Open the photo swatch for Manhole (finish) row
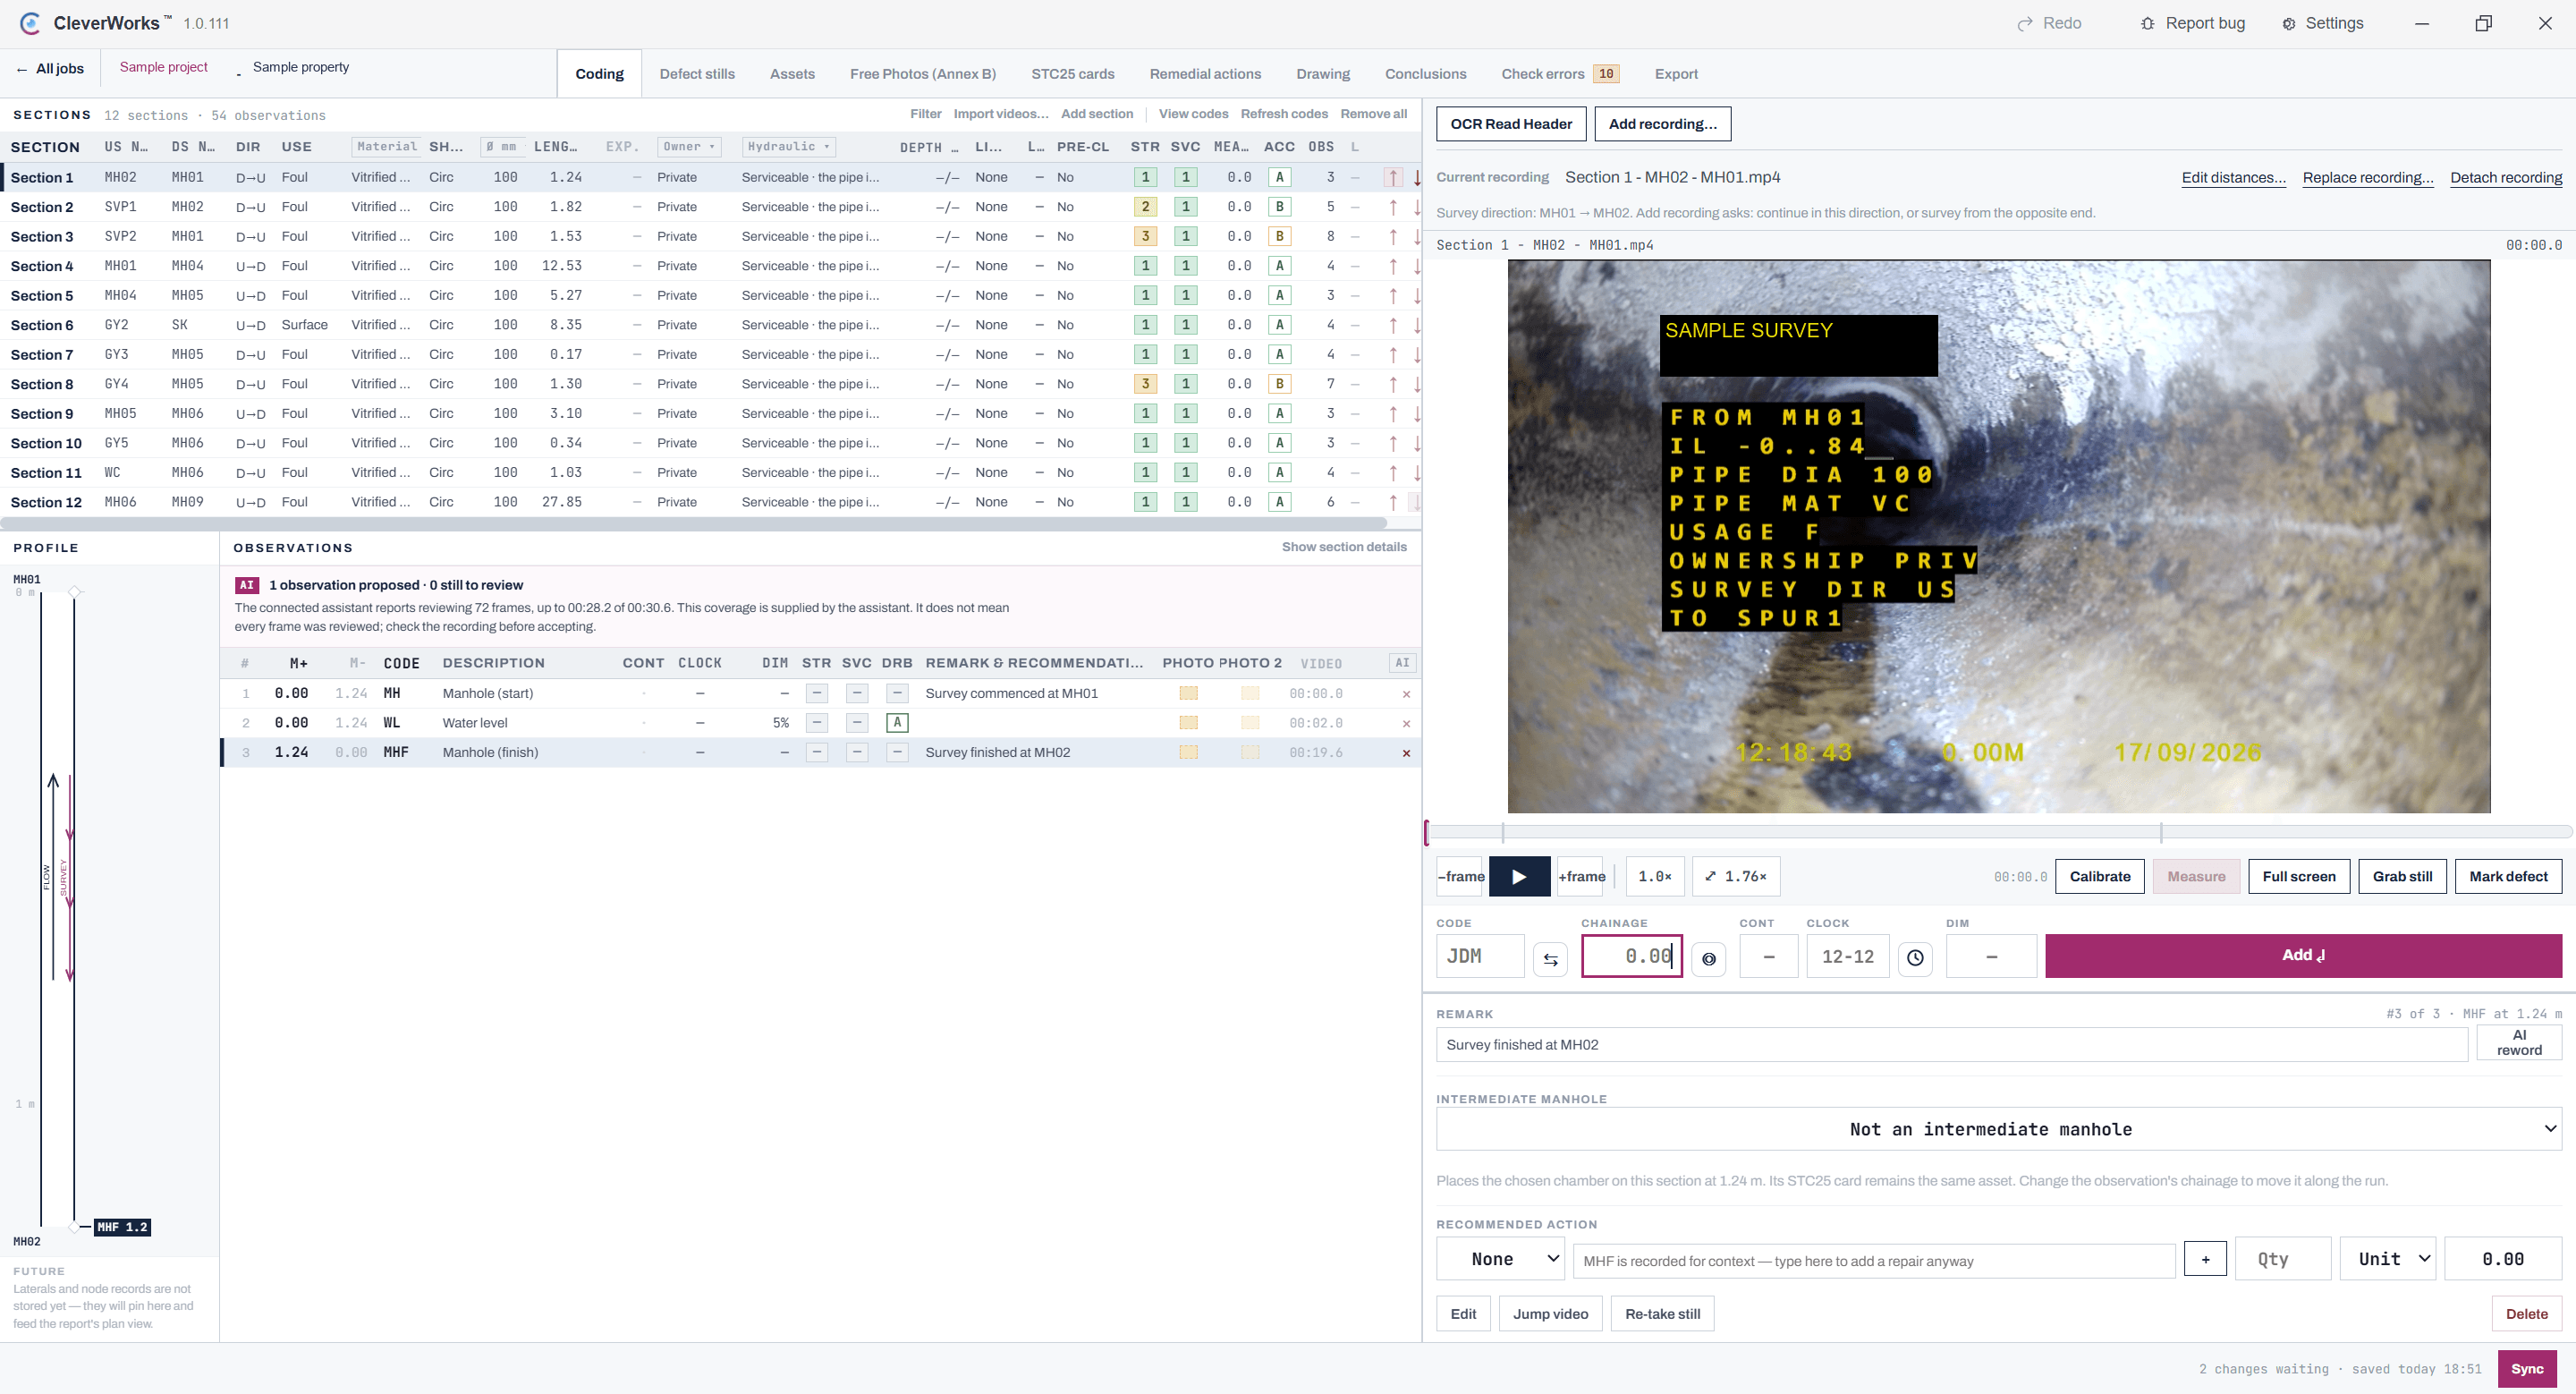2576x1394 pixels. (x=1188, y=752)
